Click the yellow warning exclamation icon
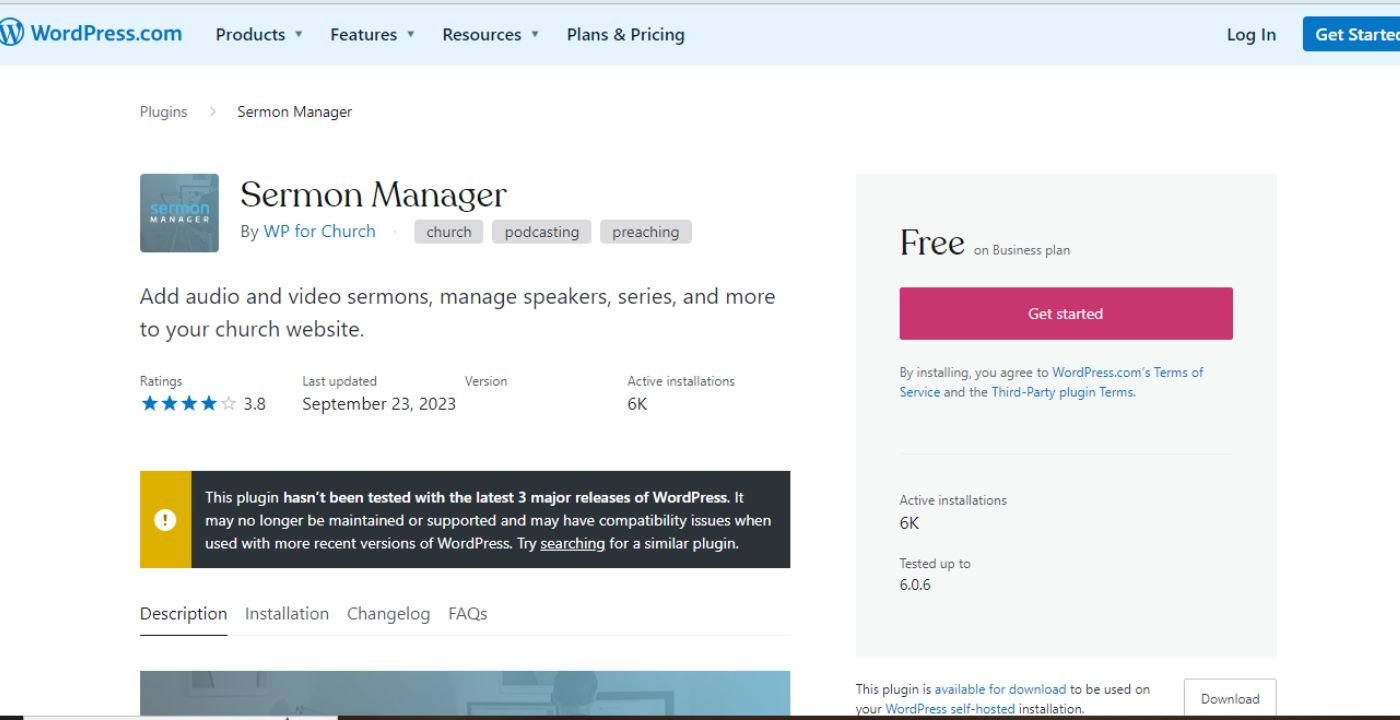 165,520
